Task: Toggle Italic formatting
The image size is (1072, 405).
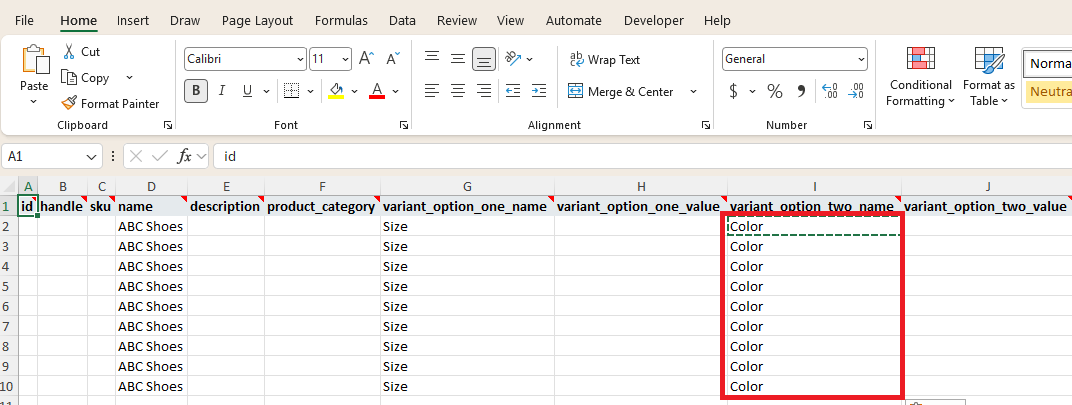Action: coord(222,90)
